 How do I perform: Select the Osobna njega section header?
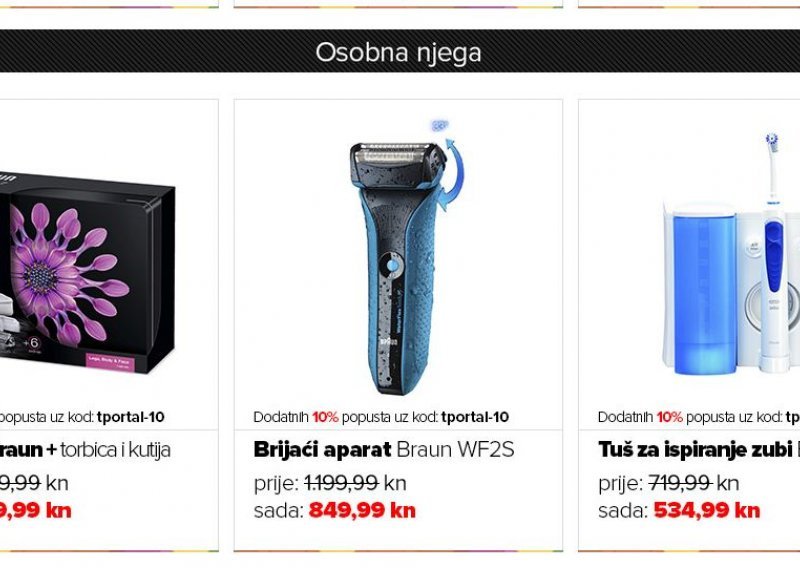tap(398, 52)
